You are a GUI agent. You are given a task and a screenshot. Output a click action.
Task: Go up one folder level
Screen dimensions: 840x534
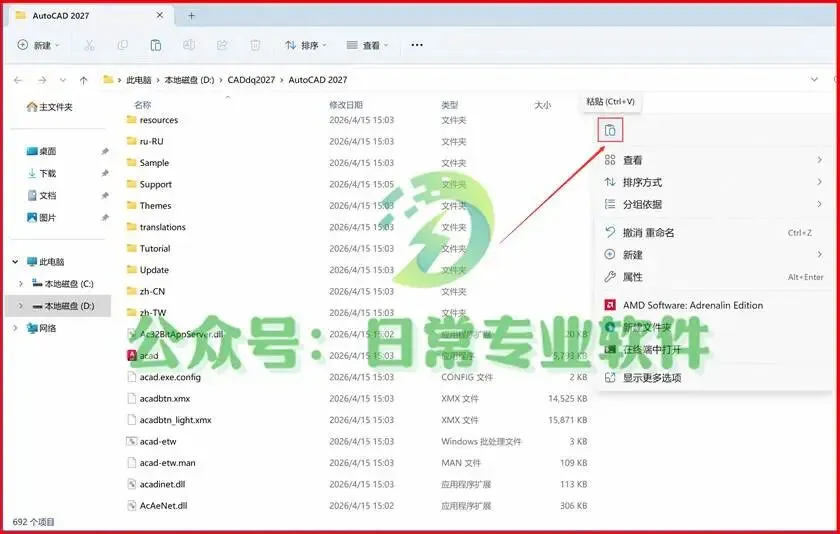point(84,80)
